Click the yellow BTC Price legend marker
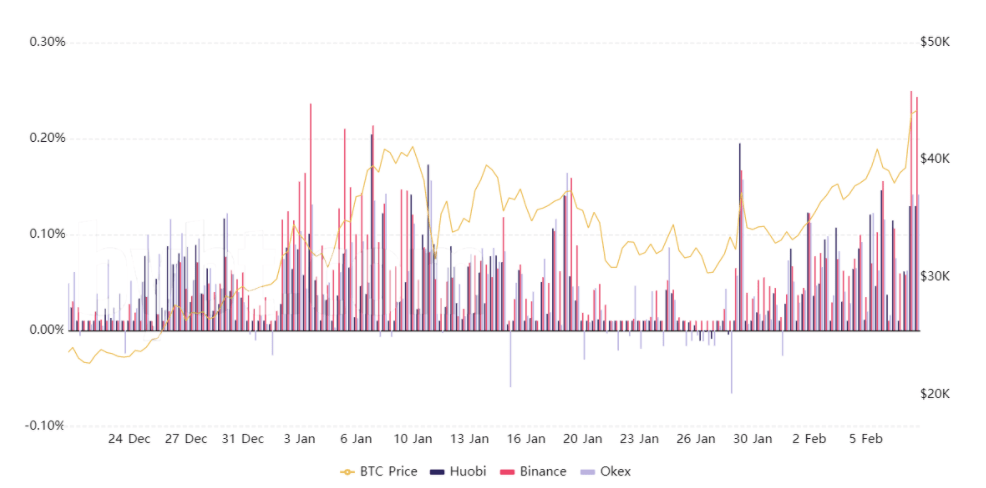The height and width of the screenshot is (488, 986). pyautogui.click(x=348, y=471)
